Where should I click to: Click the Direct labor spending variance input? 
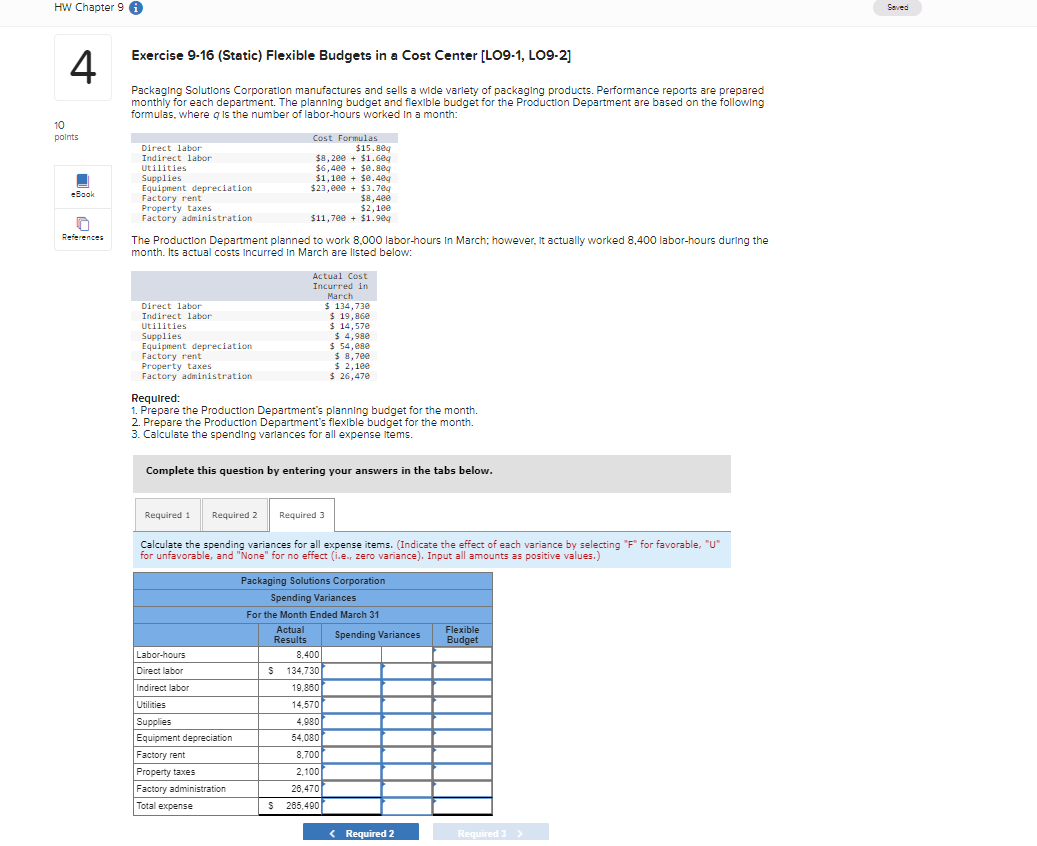coord(352,671)
